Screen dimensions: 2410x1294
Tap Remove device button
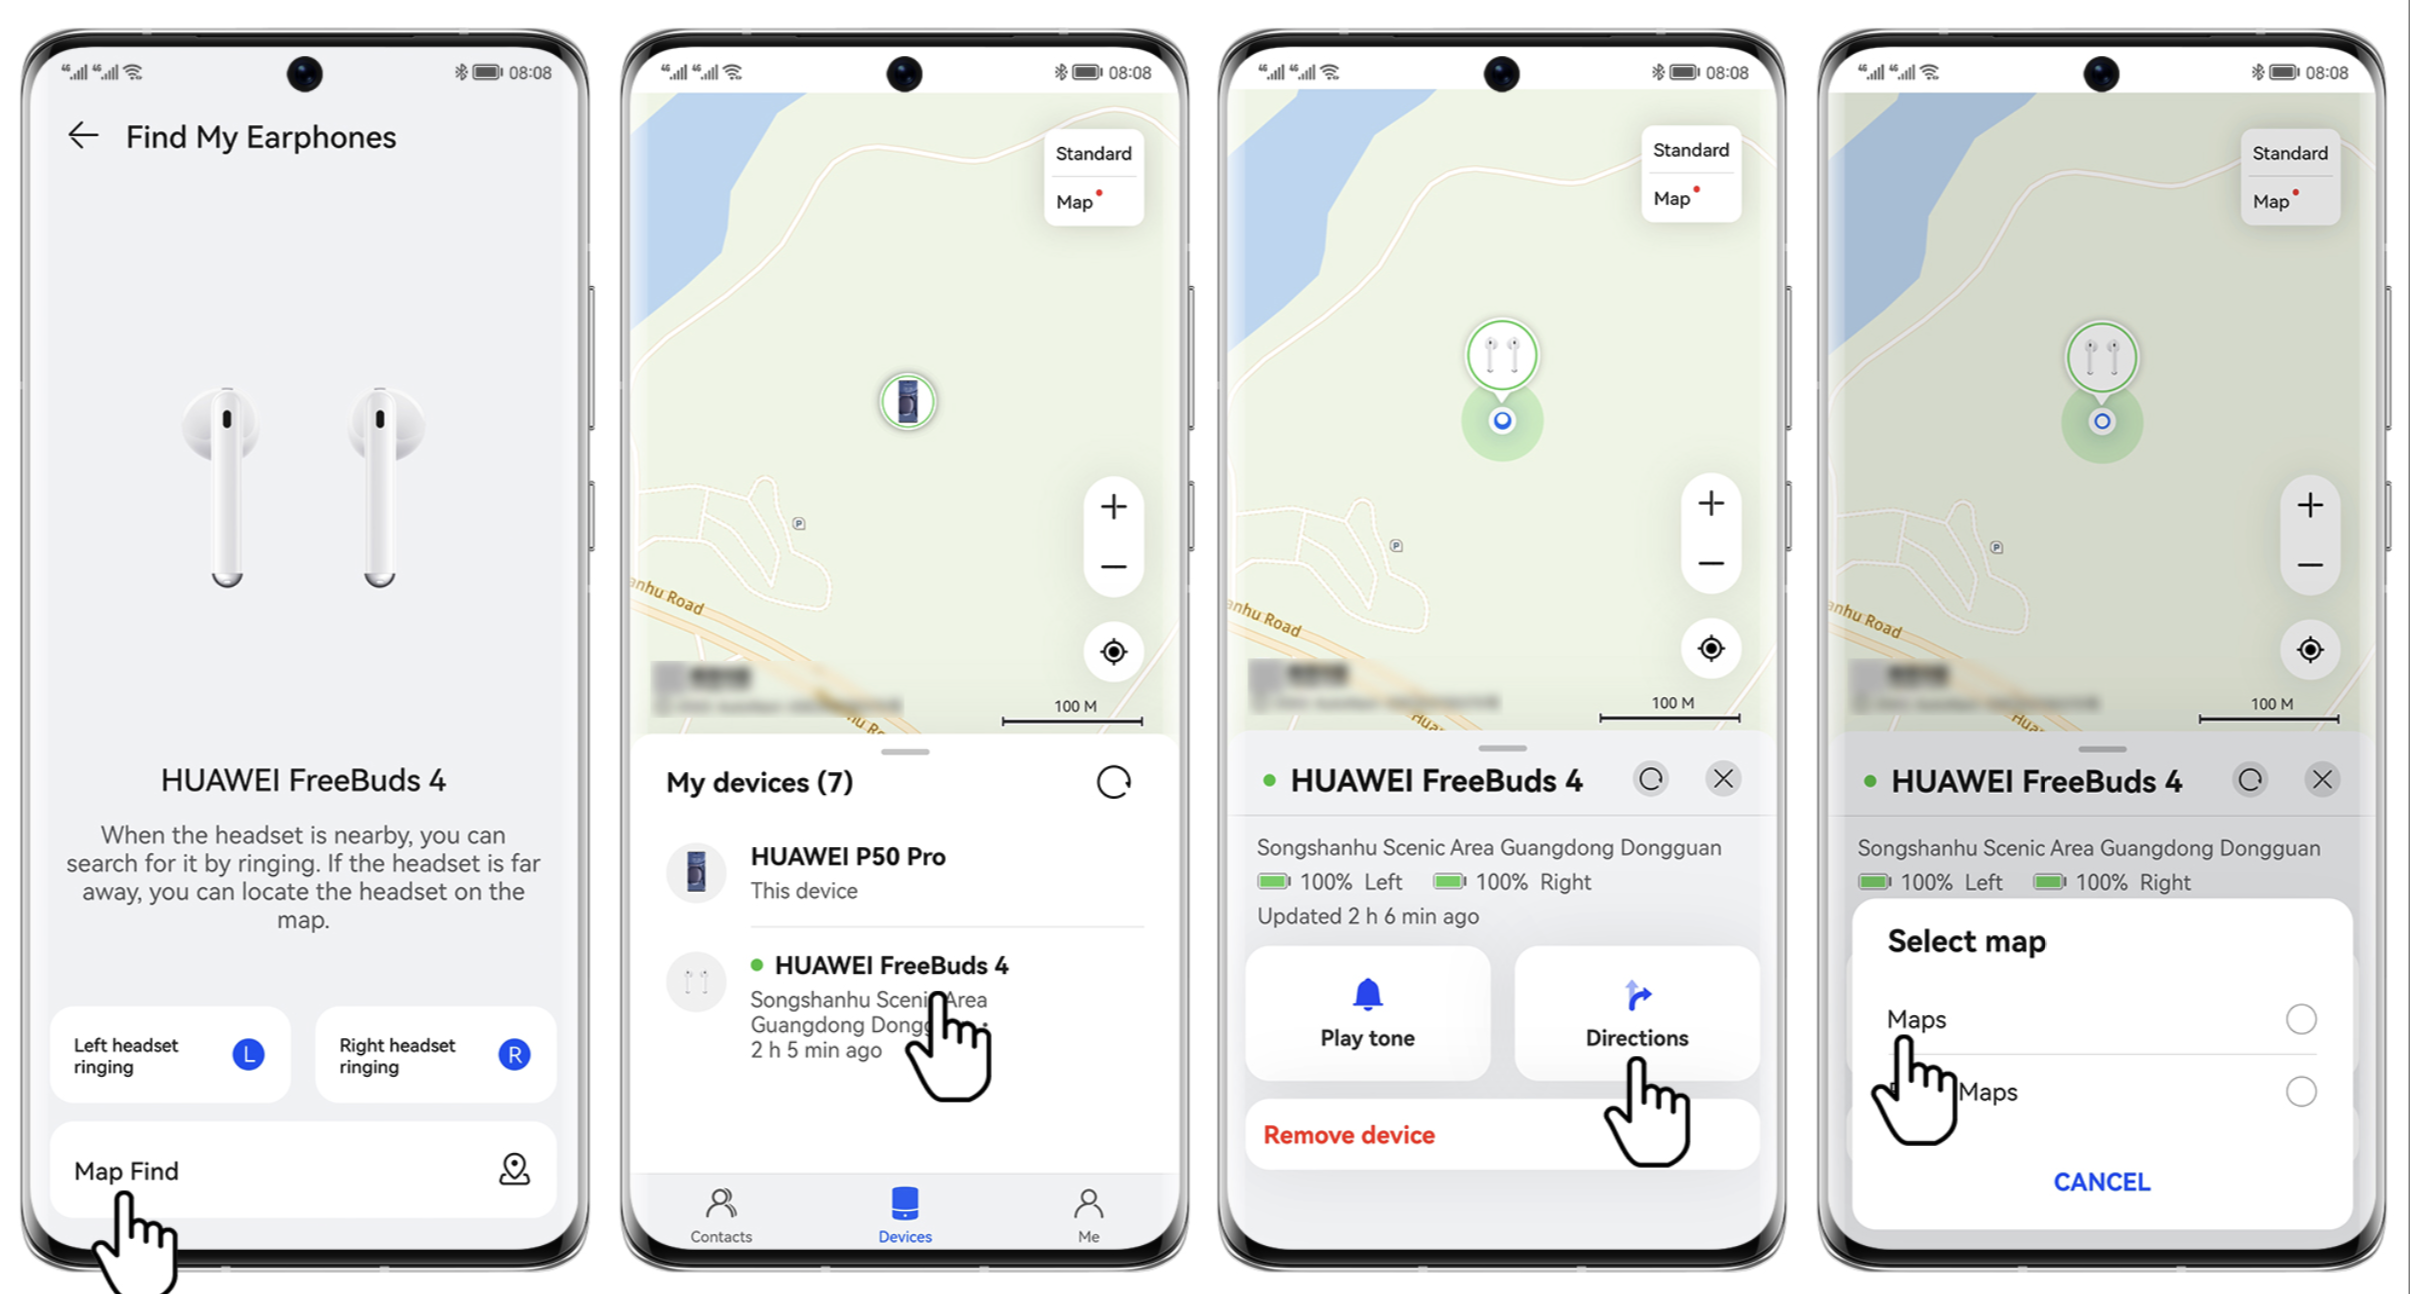[1350, 1133]
